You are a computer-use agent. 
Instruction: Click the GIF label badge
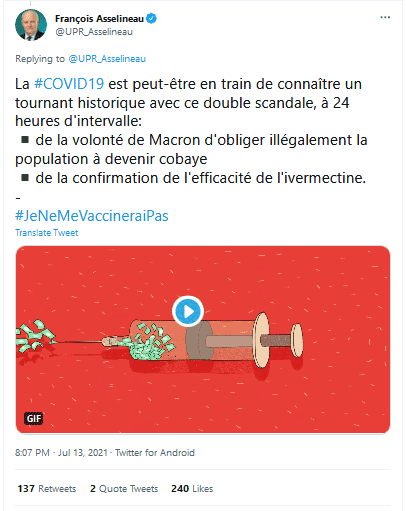(x=34, y=418)
